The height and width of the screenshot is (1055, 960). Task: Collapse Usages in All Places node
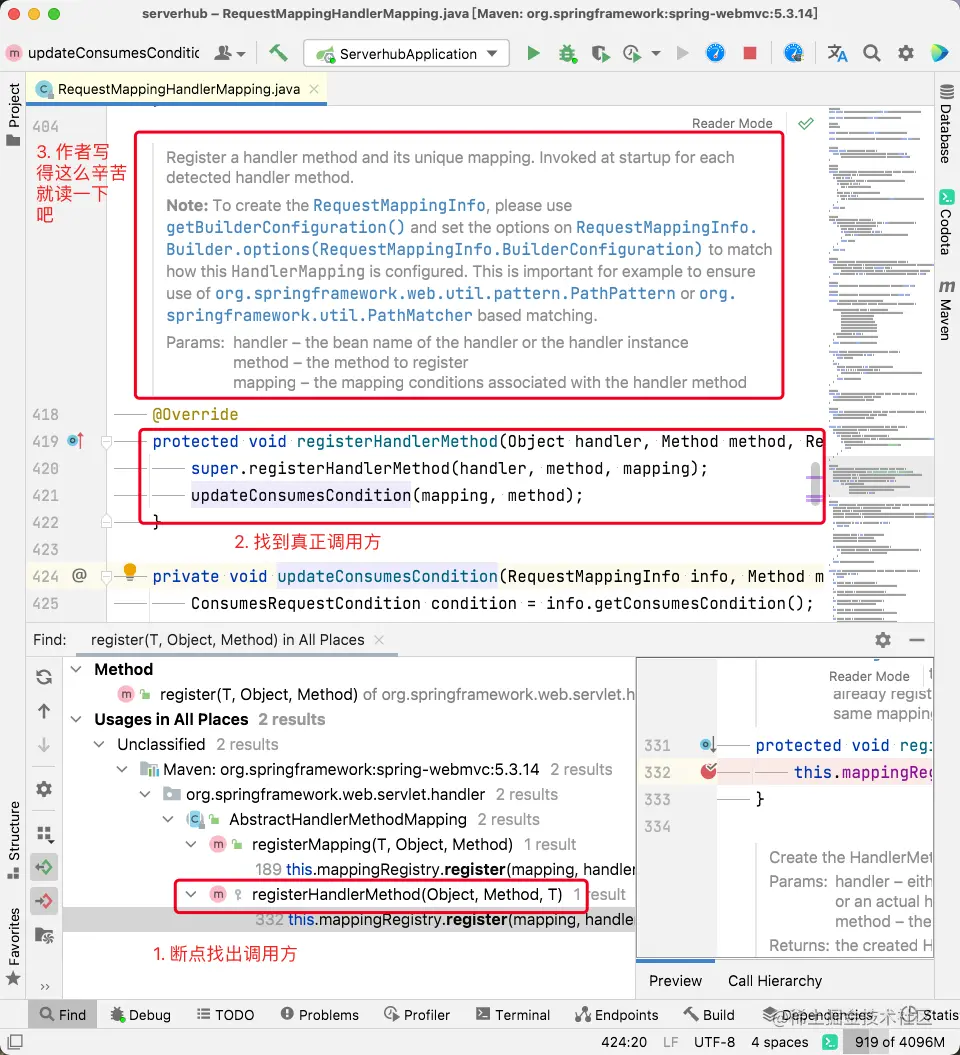coord(77,719)
